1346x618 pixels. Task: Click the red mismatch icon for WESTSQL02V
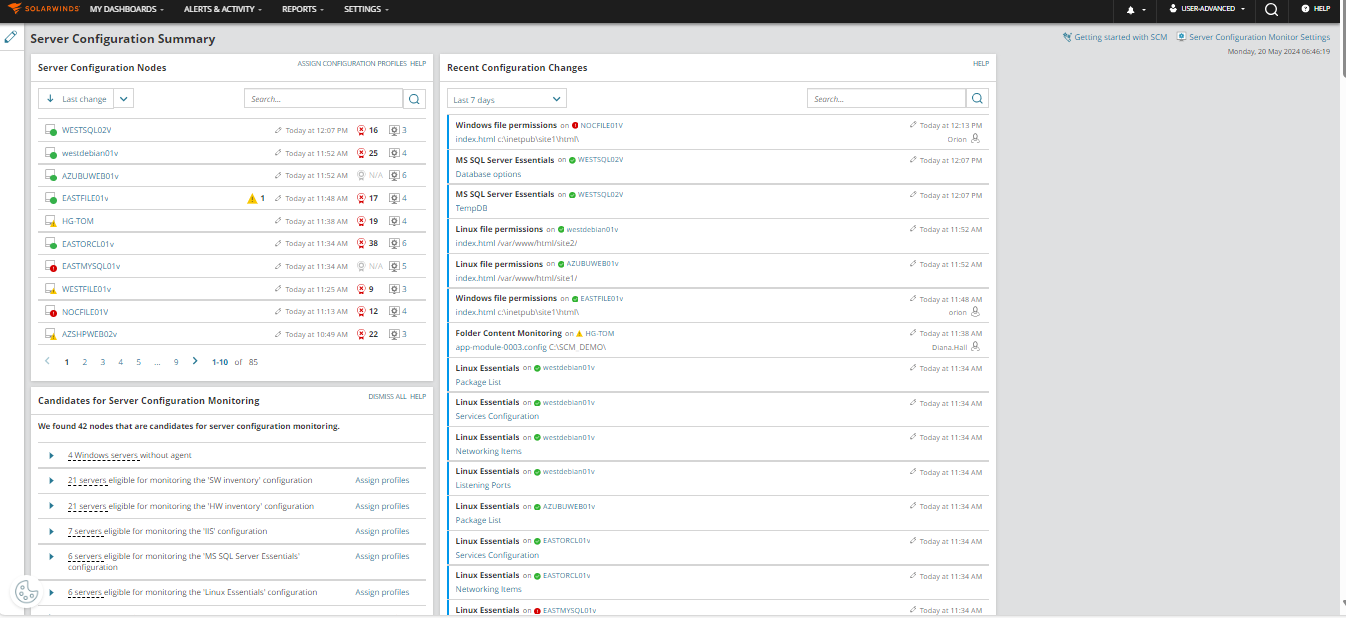(361, 130)
